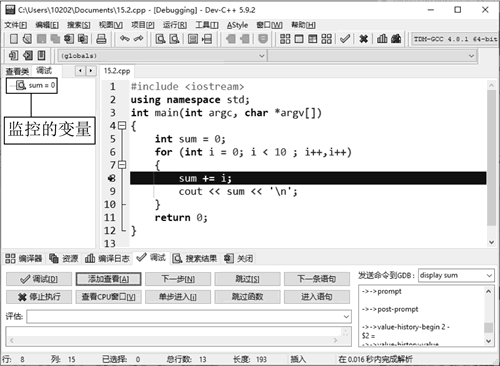The width and height of the screenshot is (500, 366).
Task: Click the Redo toolbar icon
Action: coord(138,39)
